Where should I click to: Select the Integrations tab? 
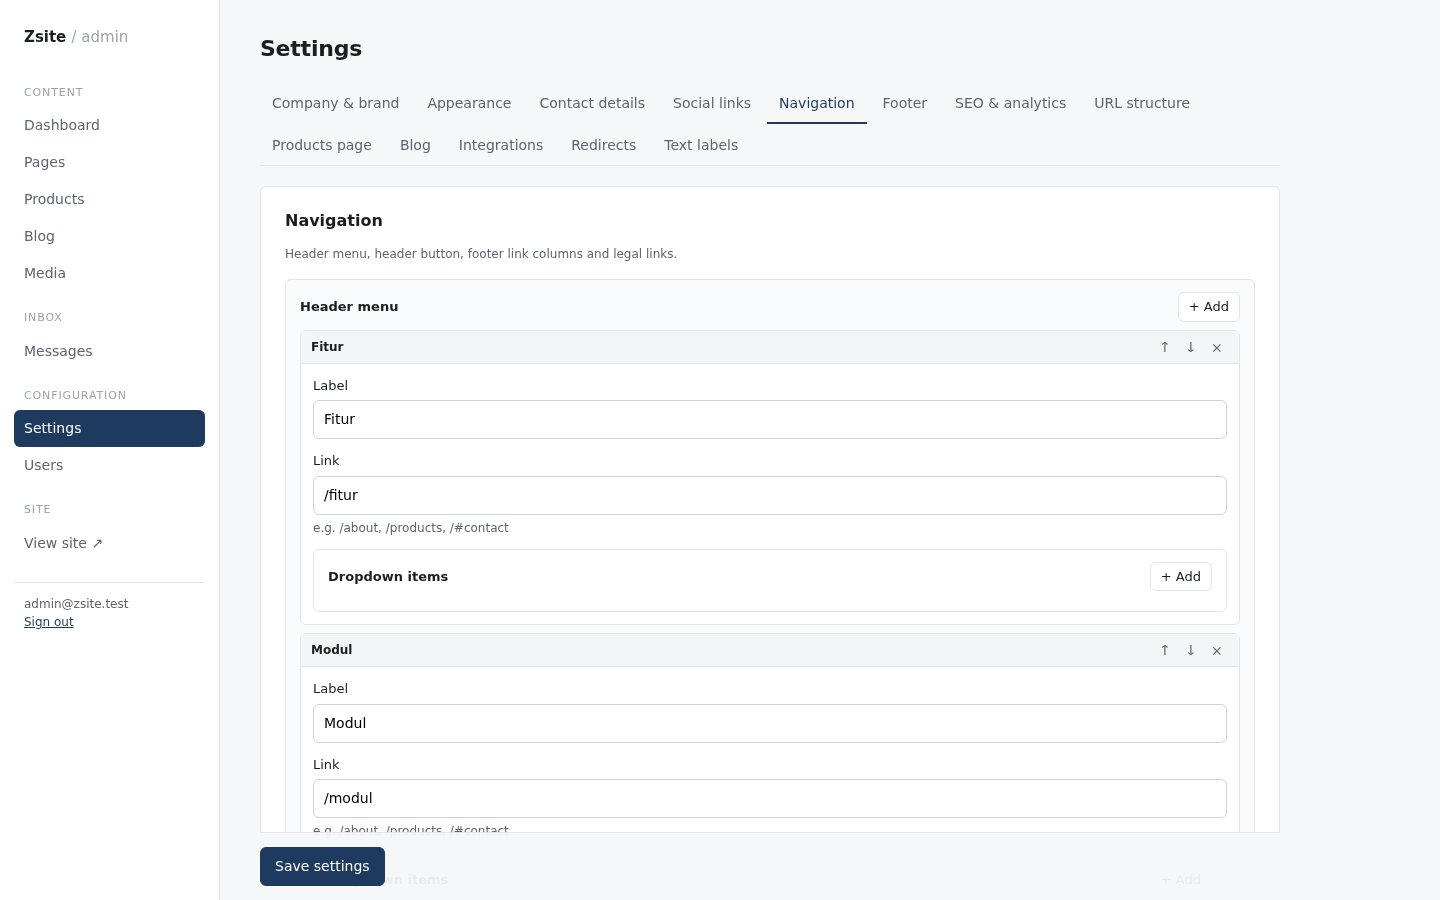point(501,145)
